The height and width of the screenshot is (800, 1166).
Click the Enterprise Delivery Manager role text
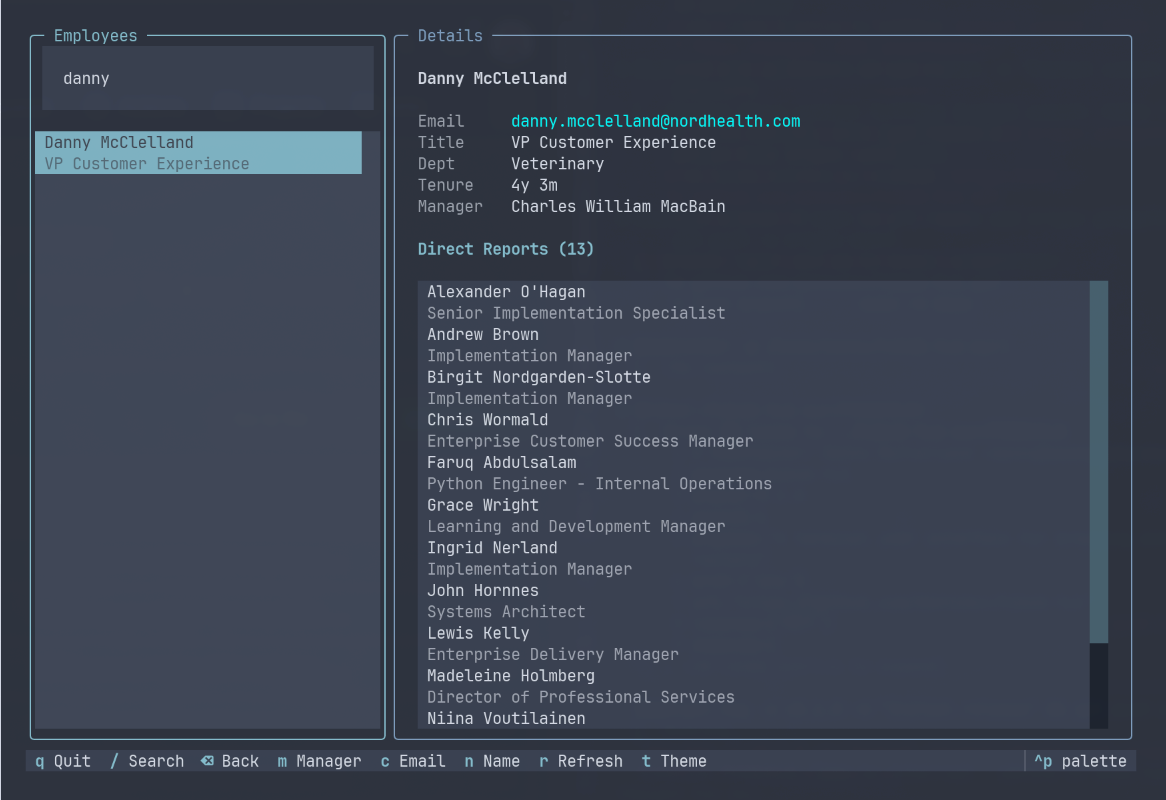553,655
